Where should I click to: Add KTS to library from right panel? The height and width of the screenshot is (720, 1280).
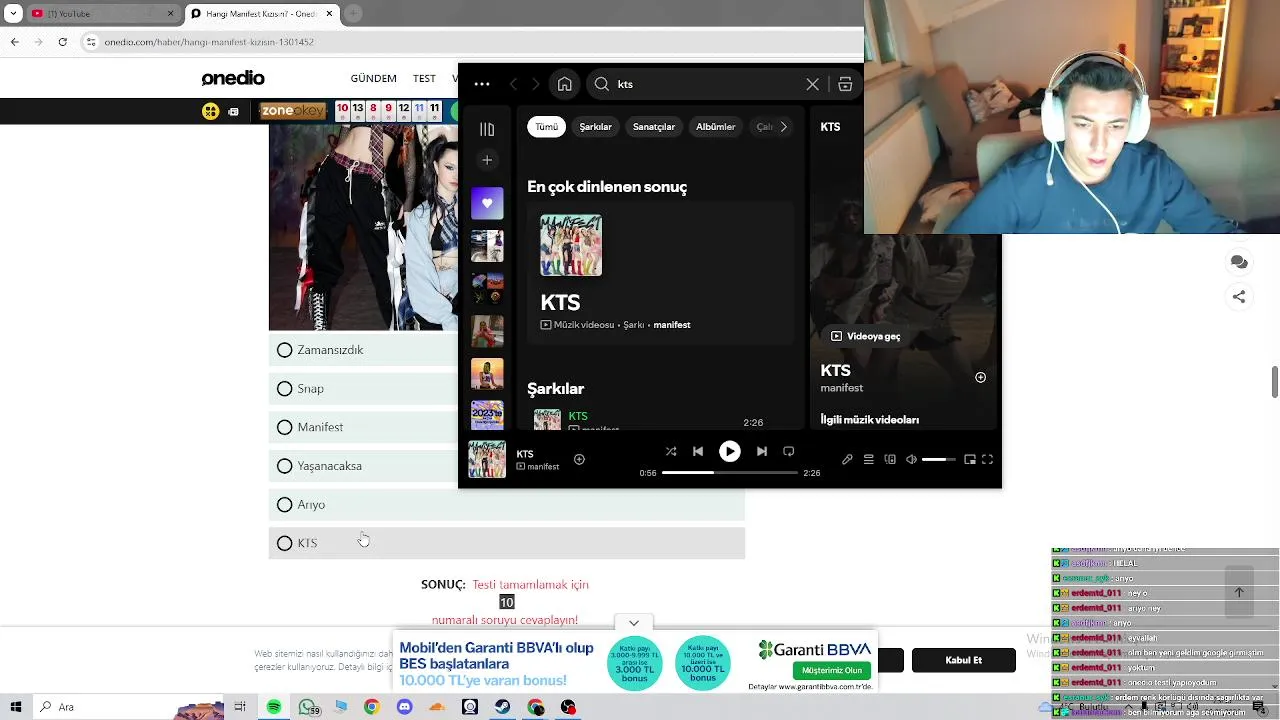point(980,378)
